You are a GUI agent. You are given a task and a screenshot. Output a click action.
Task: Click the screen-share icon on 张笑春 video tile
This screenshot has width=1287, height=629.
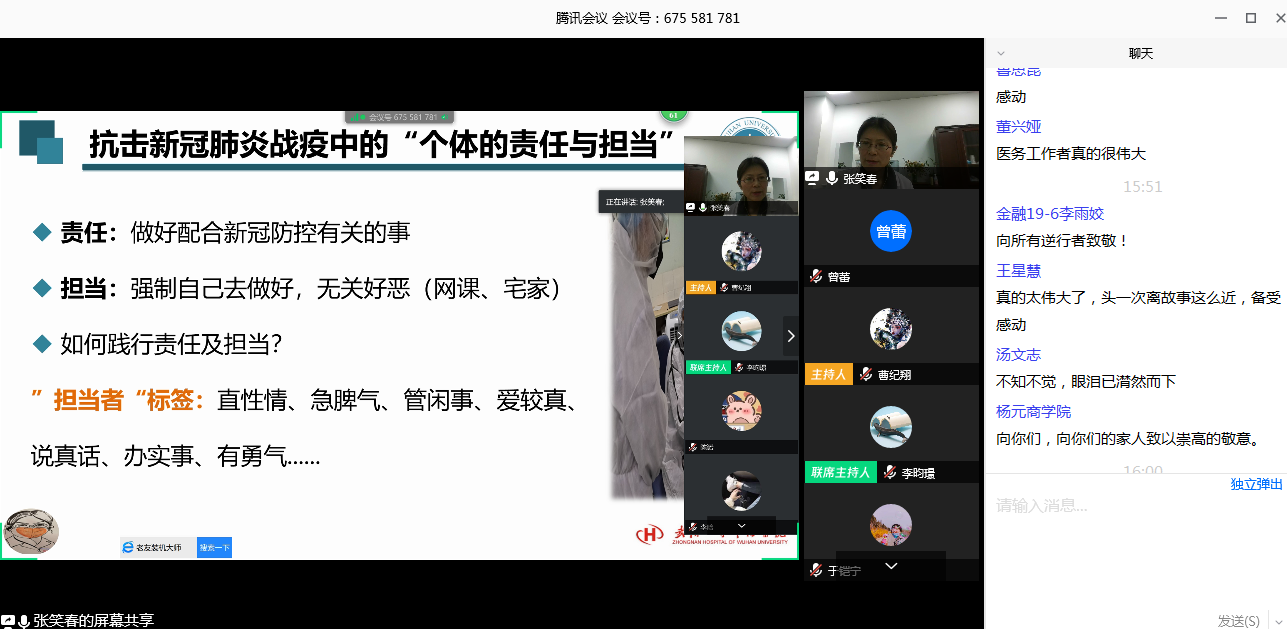(x=813, y=178)
